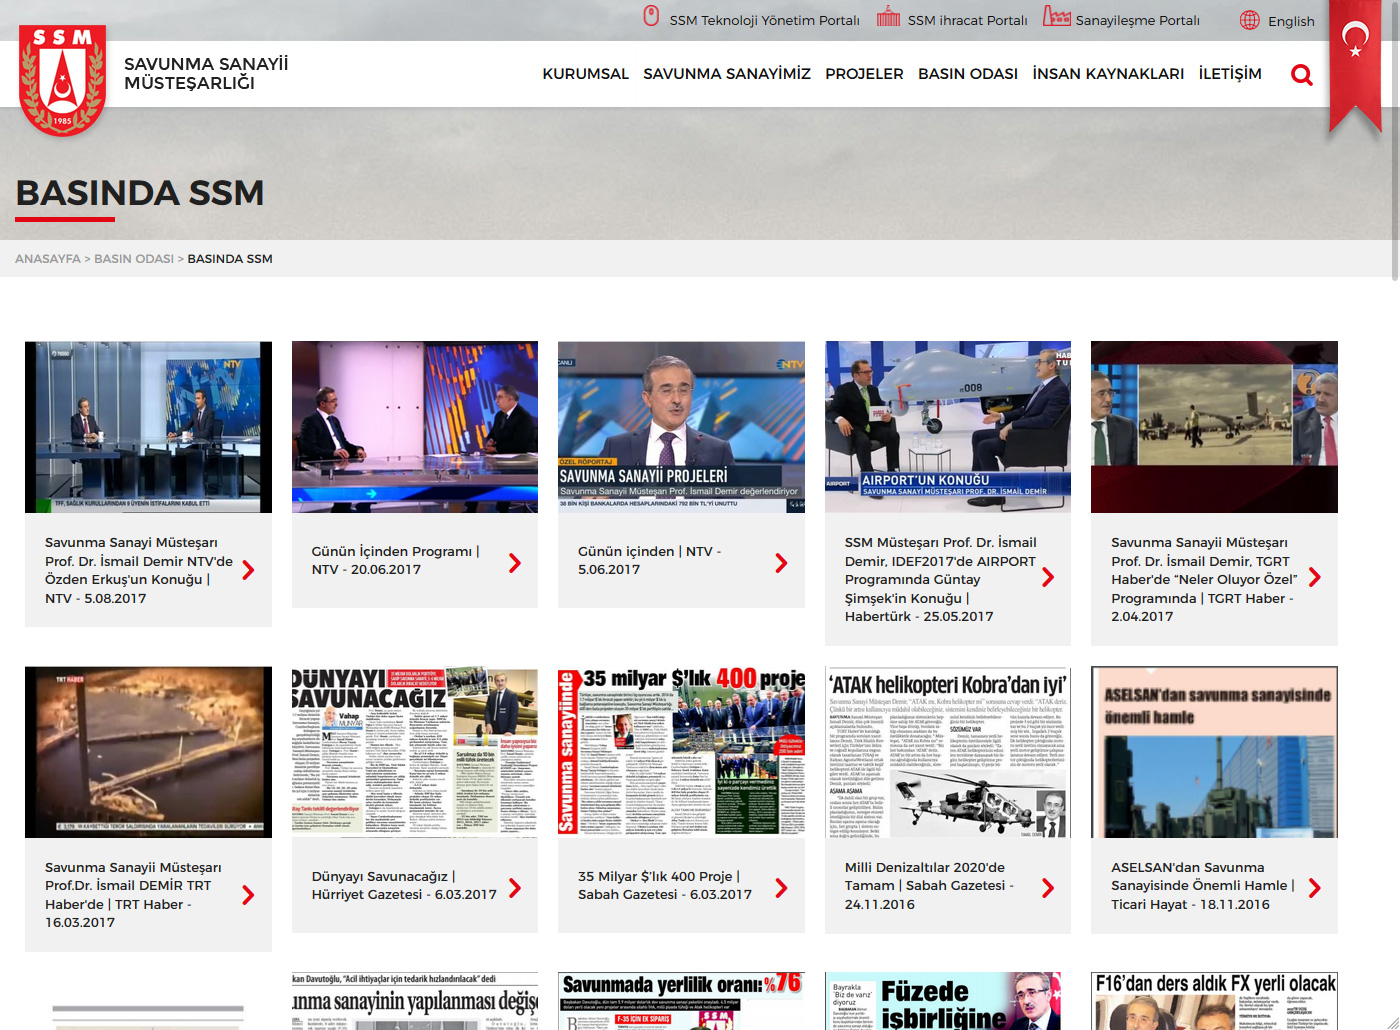The height and width of the screenshot is (1030, 1400).
Task: Click the page vertical scrollbar
Action: point(1394,140)
